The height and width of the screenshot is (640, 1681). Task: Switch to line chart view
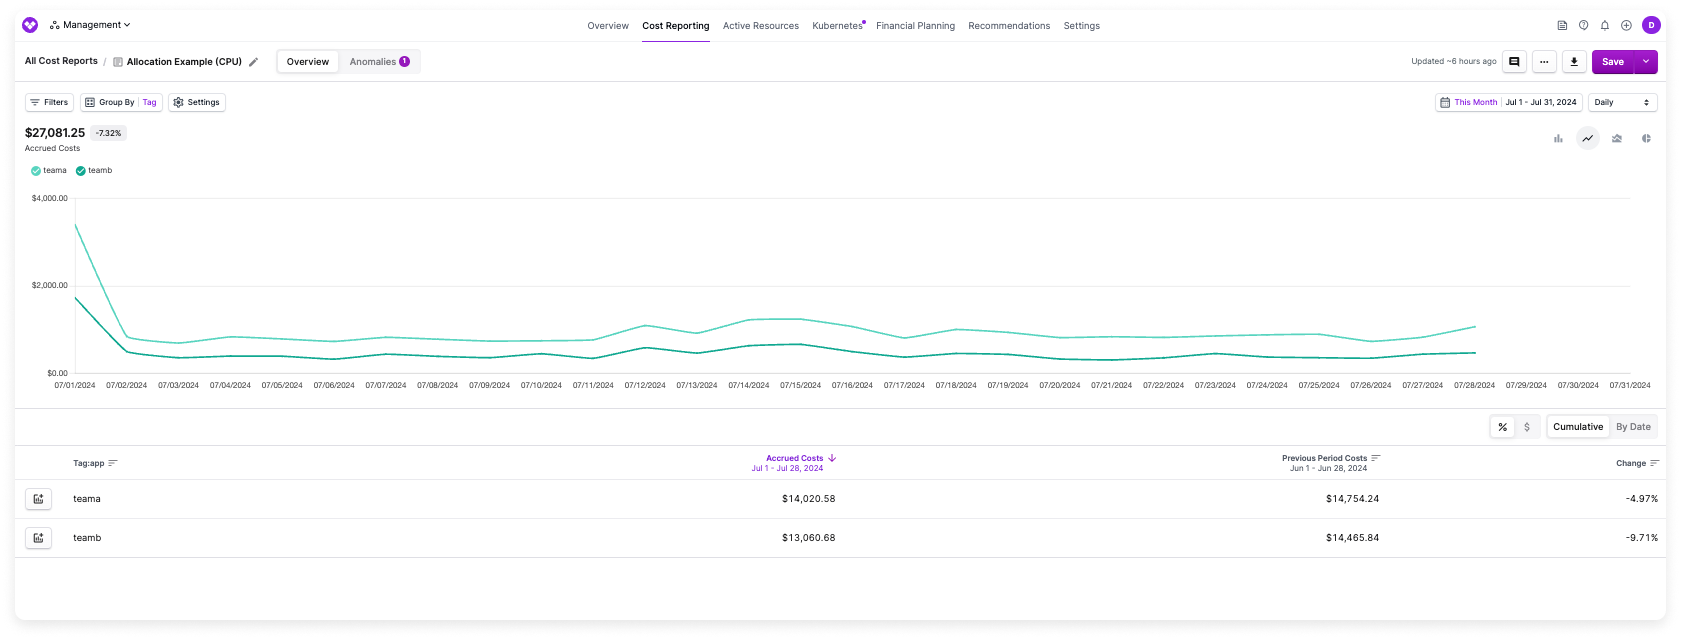(x=1588, y=138)
